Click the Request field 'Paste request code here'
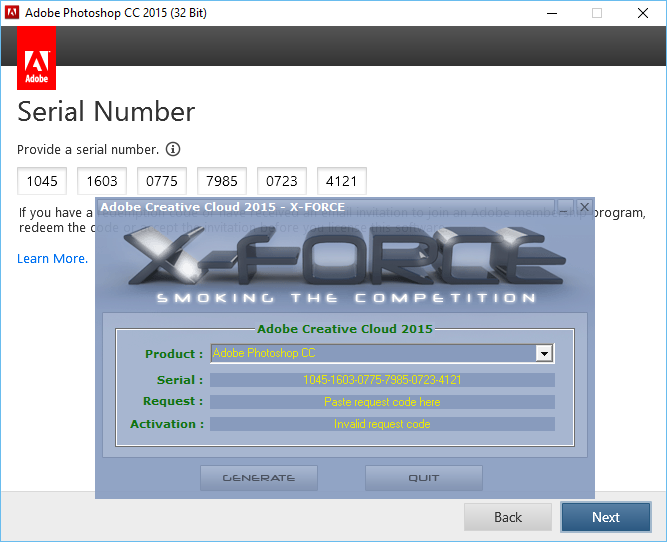The height and width of the screenshot is (542, 667). (x=382, y=402)
